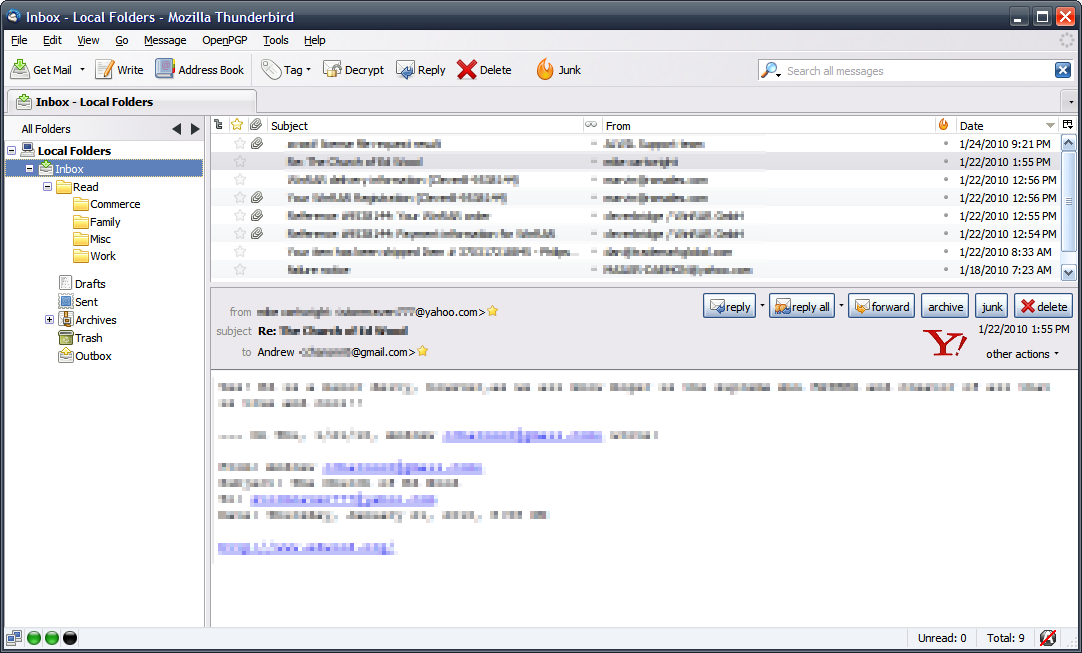Click archive in message header
The width and height of the screenshot is (1082, 653).
point(945,306)
